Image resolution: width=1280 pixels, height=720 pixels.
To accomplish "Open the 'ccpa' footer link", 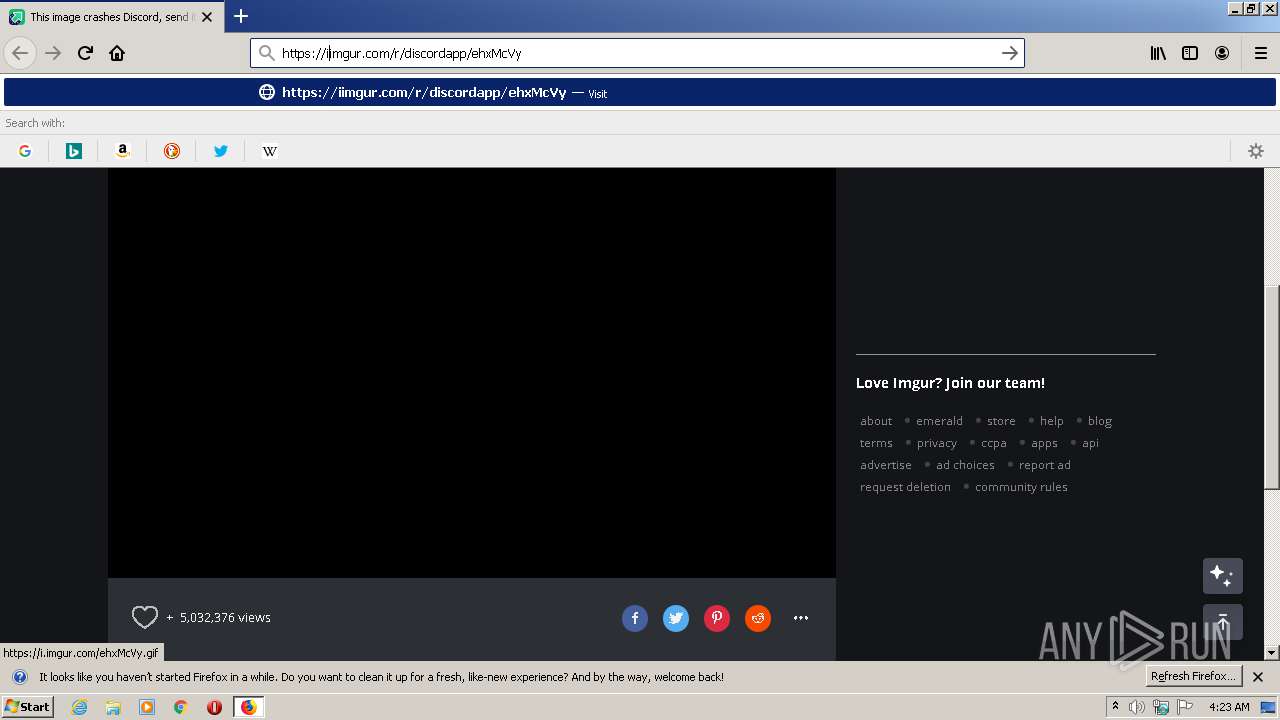I will (994, 443).
